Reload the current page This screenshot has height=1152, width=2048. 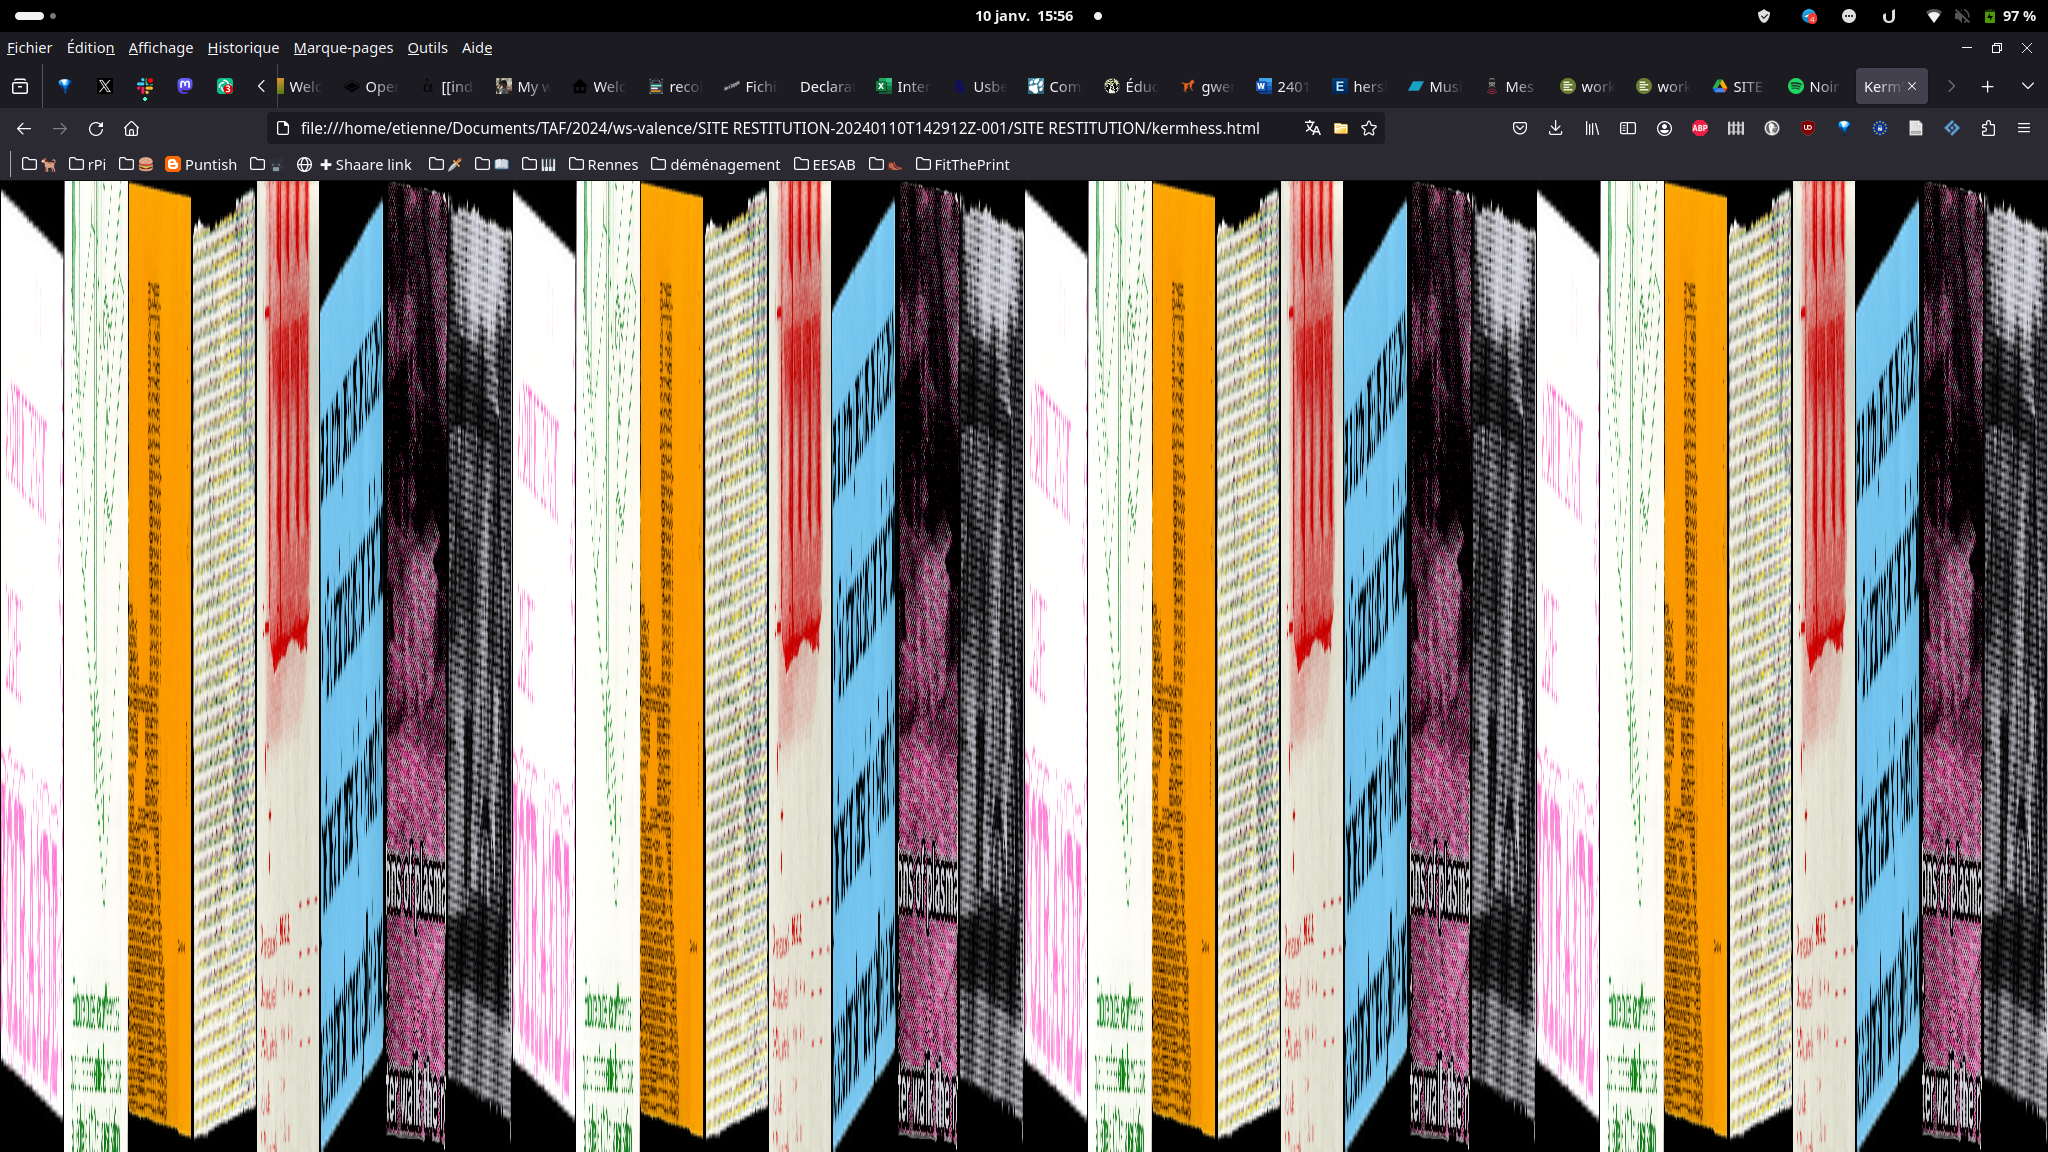tap(96, 128)
